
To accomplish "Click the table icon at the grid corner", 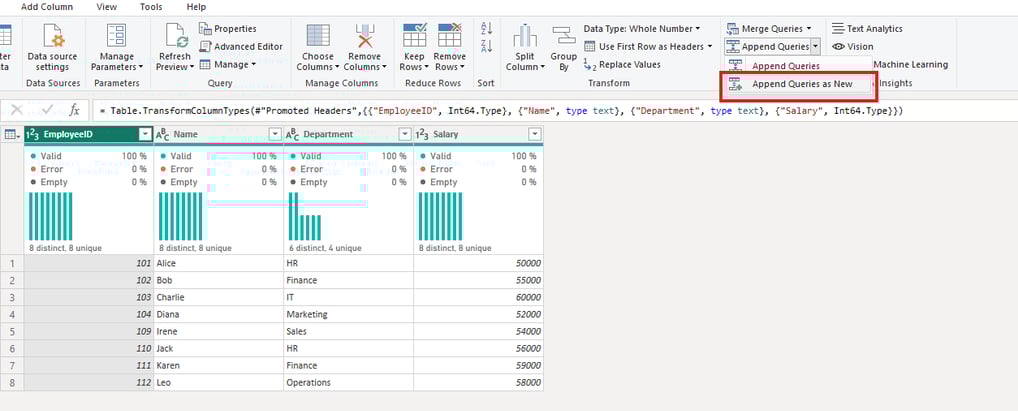I will (11, 134).
